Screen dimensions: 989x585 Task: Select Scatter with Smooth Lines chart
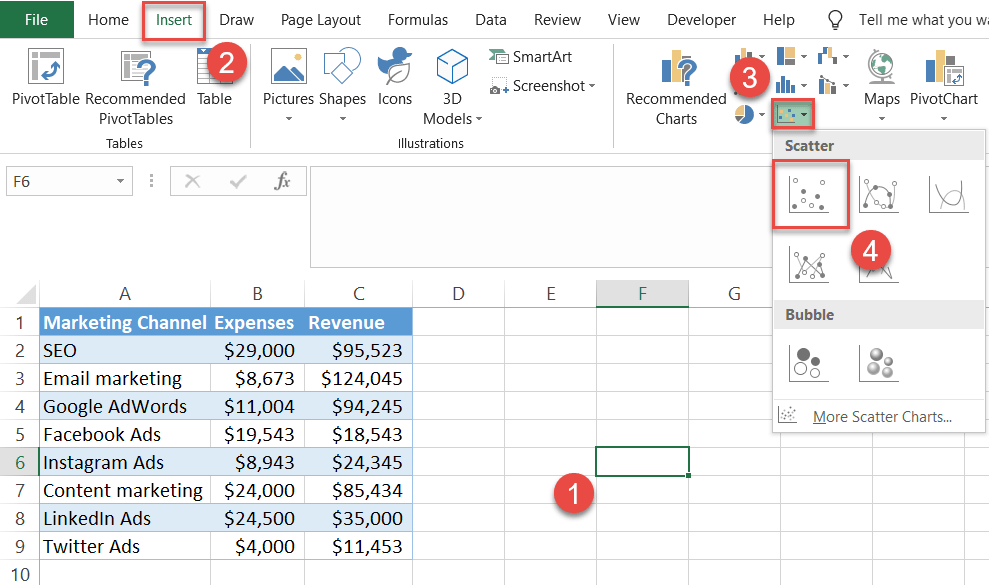877,194
